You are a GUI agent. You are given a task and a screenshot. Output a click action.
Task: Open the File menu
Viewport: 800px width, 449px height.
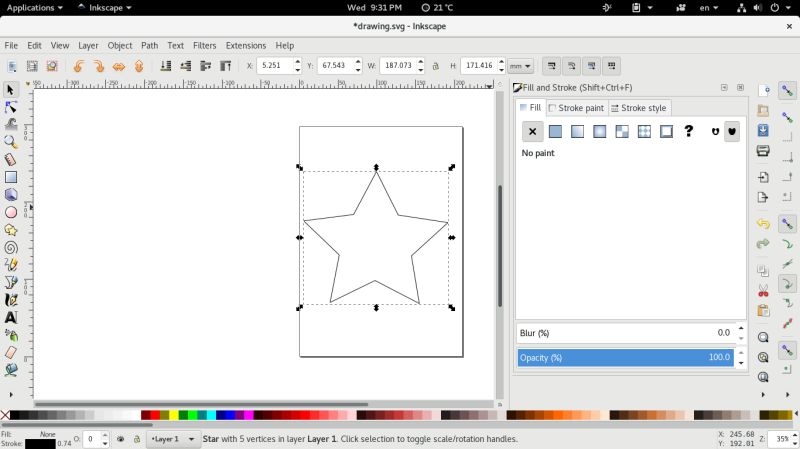[x=11, y=45]
